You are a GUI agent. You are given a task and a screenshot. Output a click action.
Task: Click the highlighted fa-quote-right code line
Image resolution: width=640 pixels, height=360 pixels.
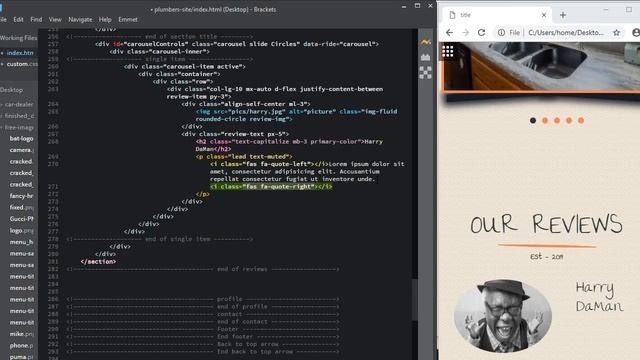click(271, 187)
